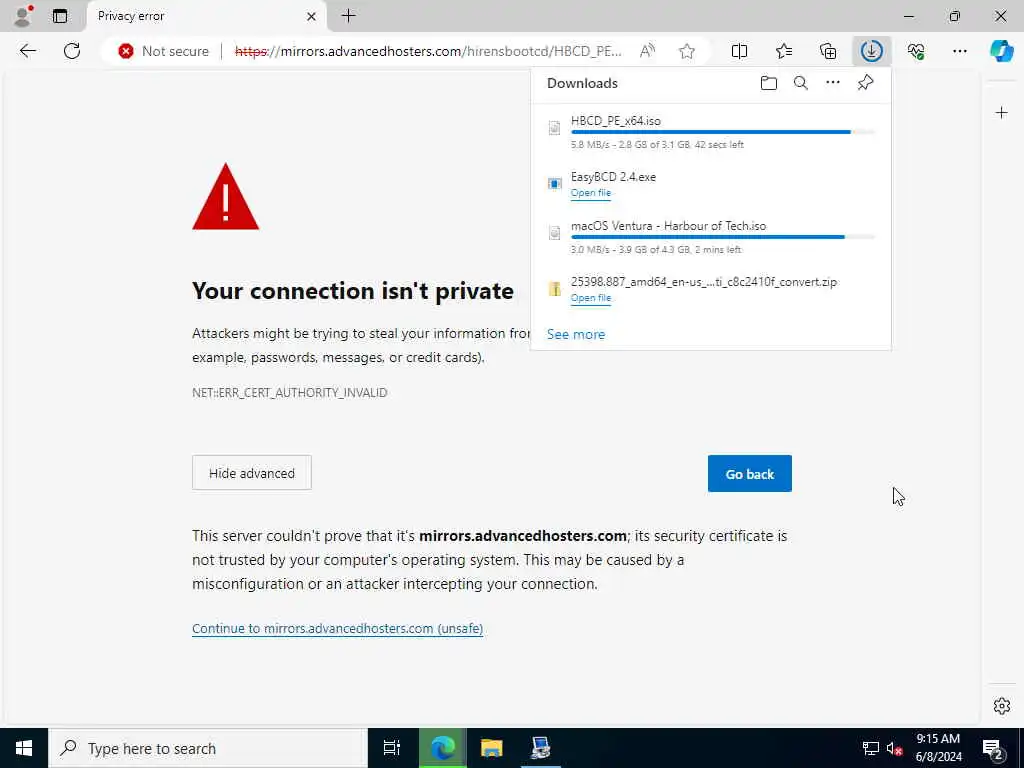This screenshot has height=768, width=1024.
Task: Open a new tab with plus
Action: pyautogui.click(x=349, y=16)
